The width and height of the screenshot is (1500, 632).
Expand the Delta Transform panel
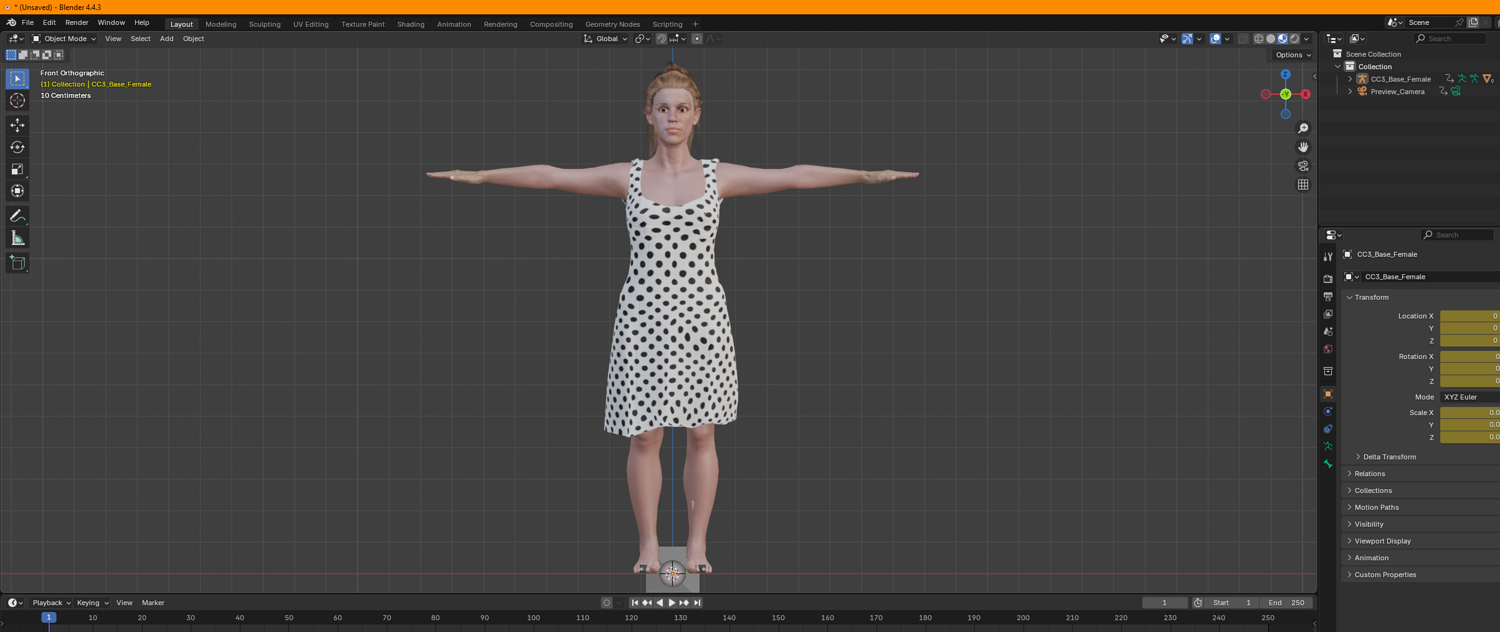pyautogui.click(x=1389, y=457)
